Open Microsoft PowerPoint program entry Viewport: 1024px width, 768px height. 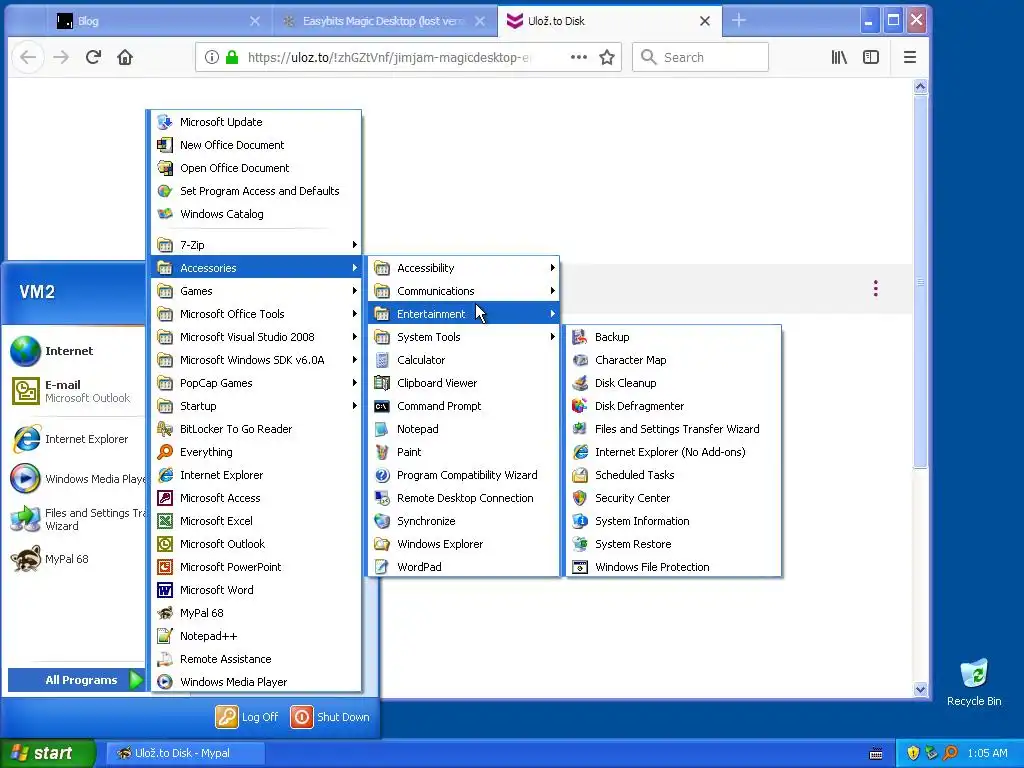[256, 567]
